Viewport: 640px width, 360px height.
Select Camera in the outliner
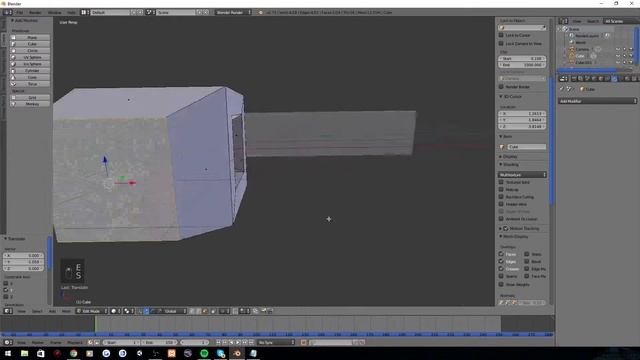click(582, 49)
